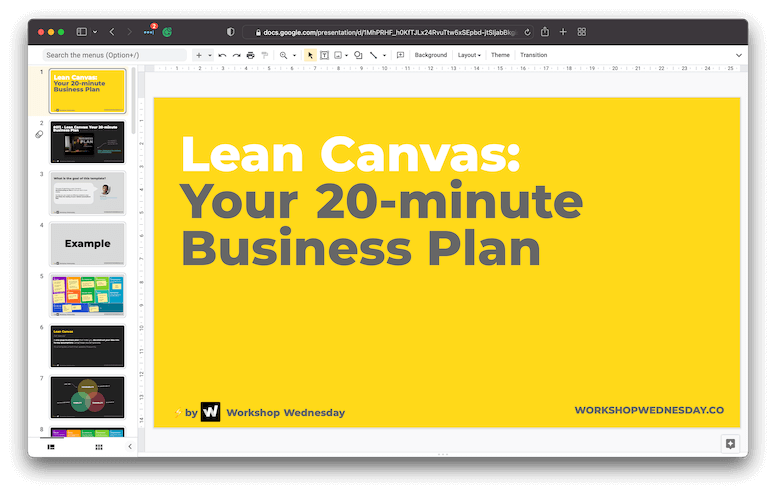Open the Layout dropdown
The height and width of the screenshot is (494, 776).
469,55
